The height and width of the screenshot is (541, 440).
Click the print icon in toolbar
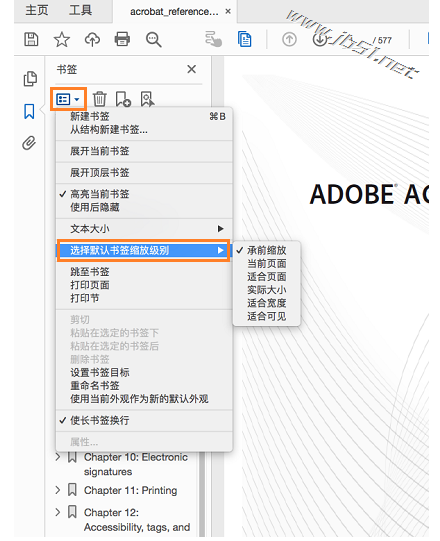122,39
